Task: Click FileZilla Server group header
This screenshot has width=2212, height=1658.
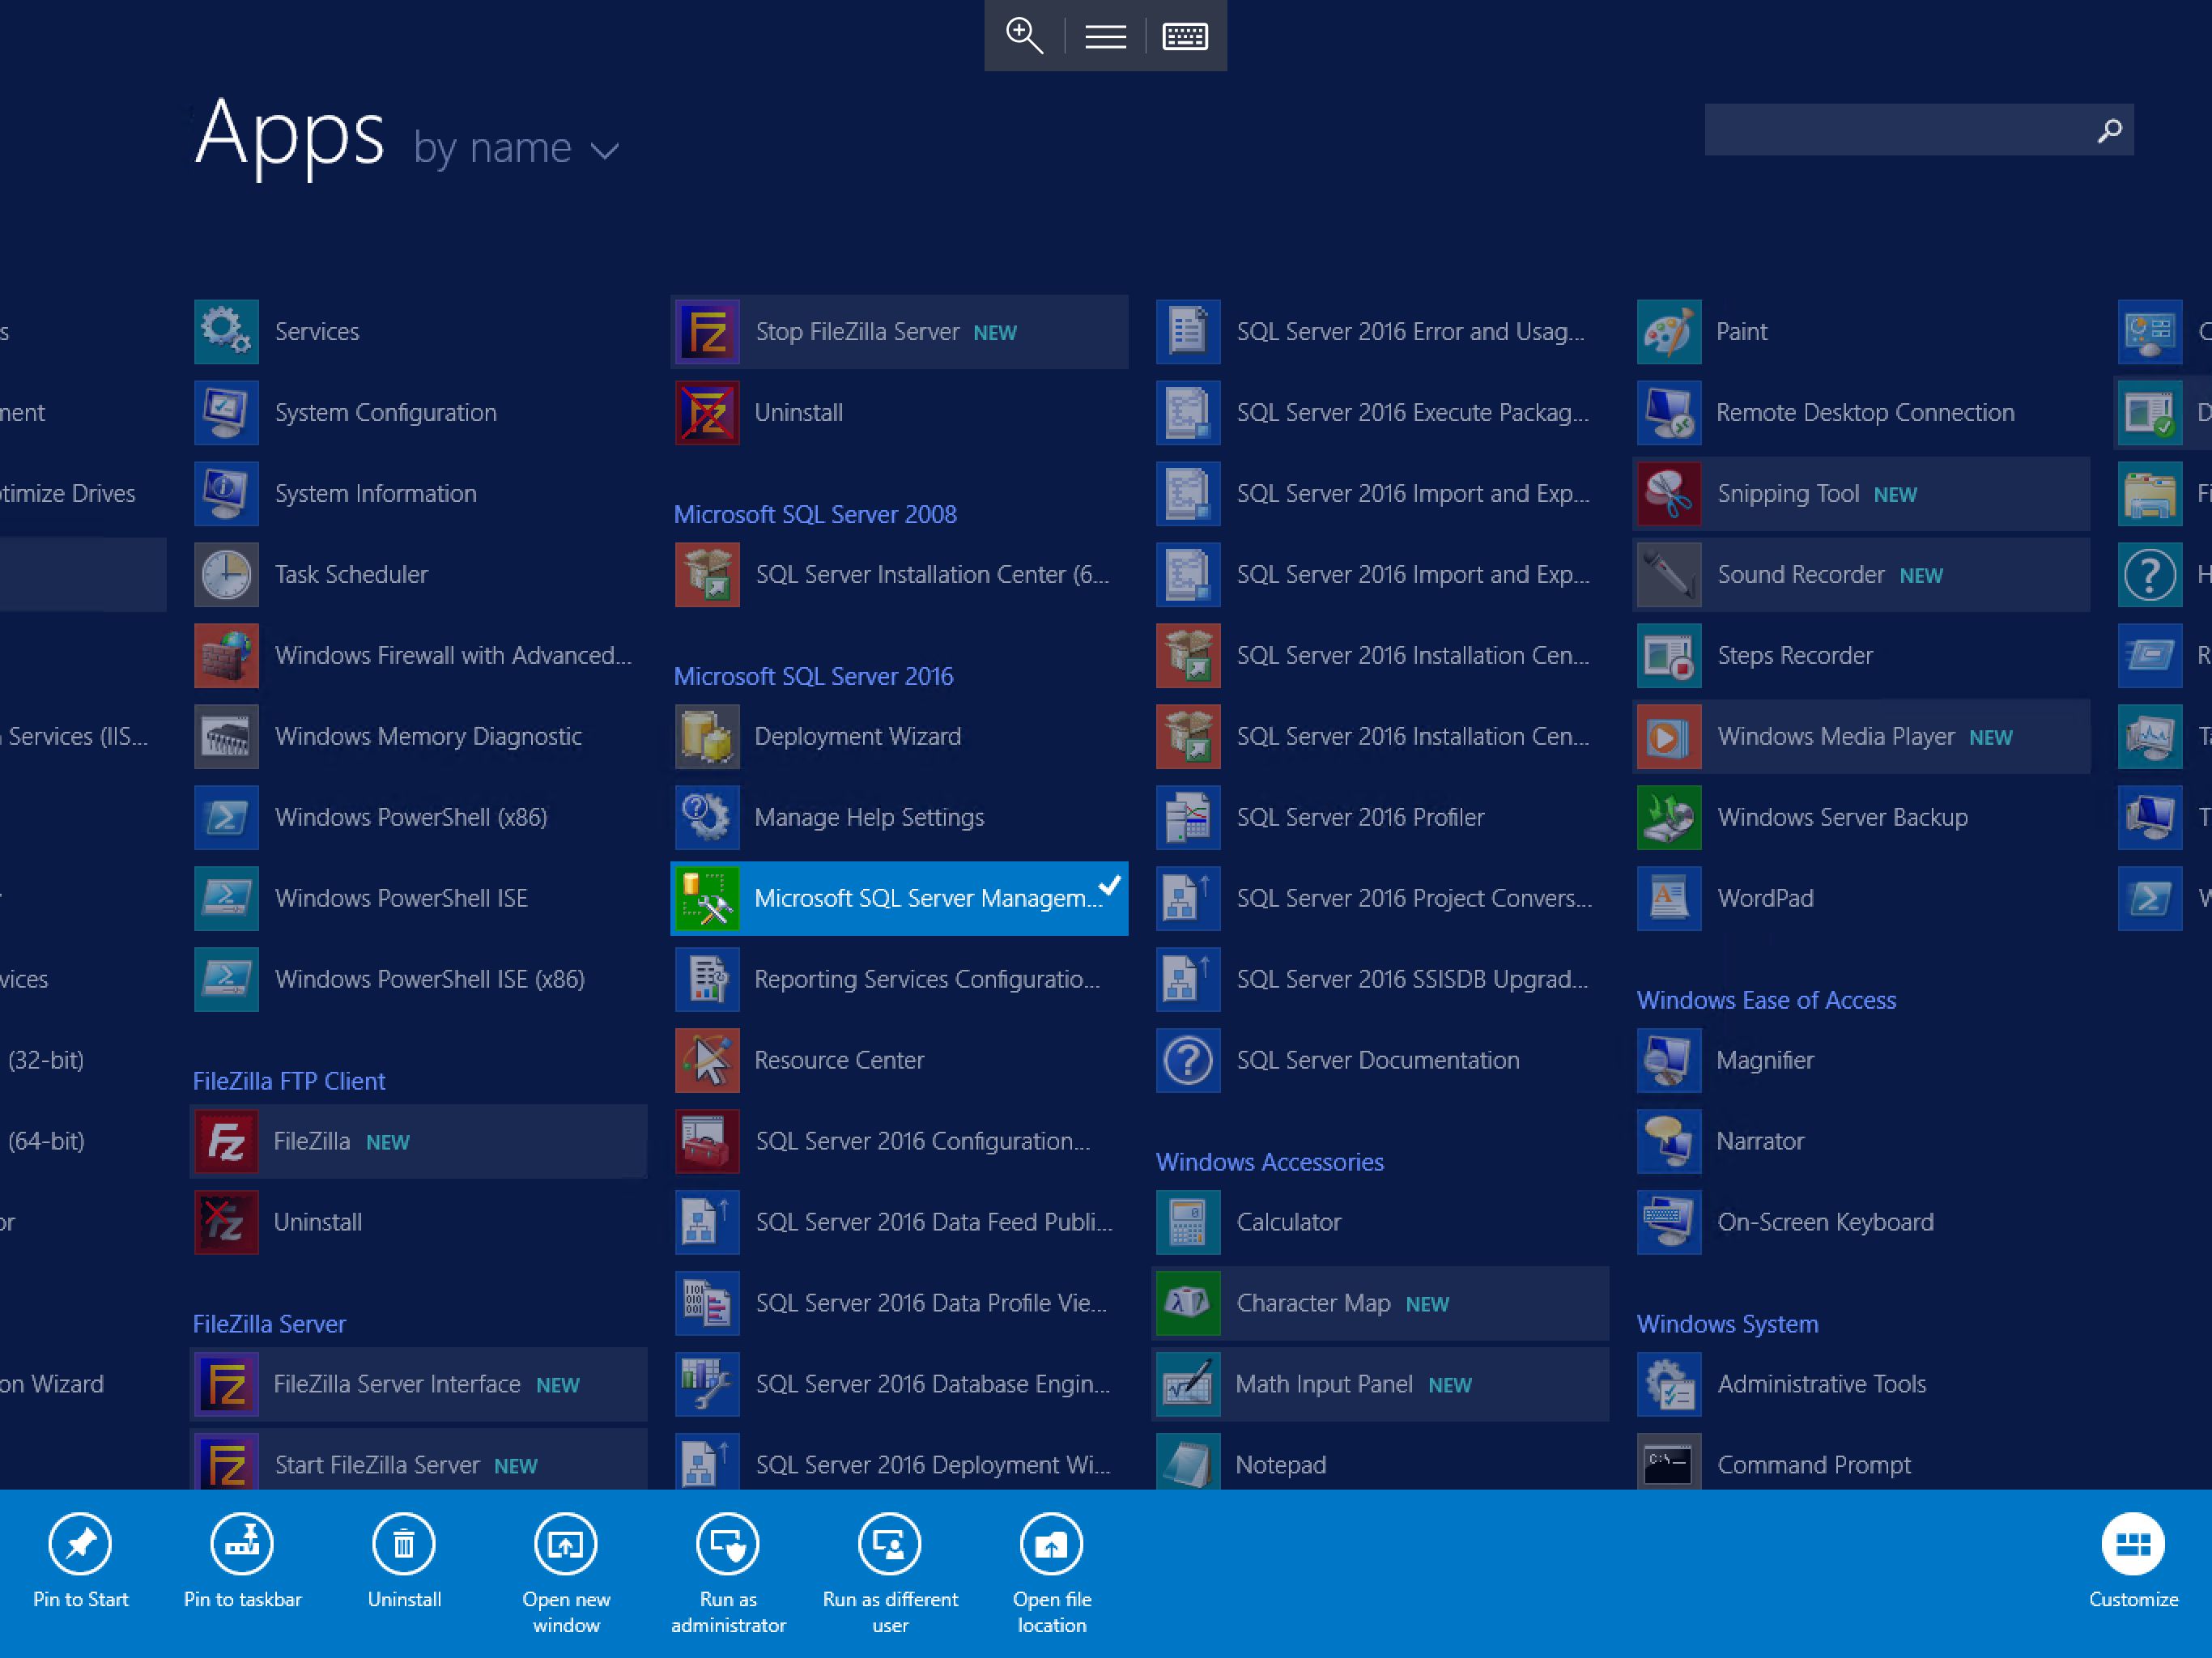Action: click(269, 1324)
